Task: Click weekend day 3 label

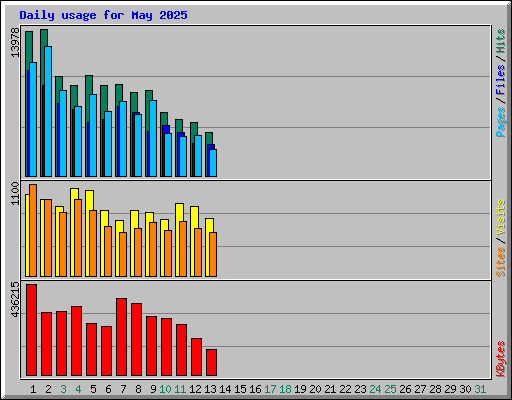Action: [63, 389]
